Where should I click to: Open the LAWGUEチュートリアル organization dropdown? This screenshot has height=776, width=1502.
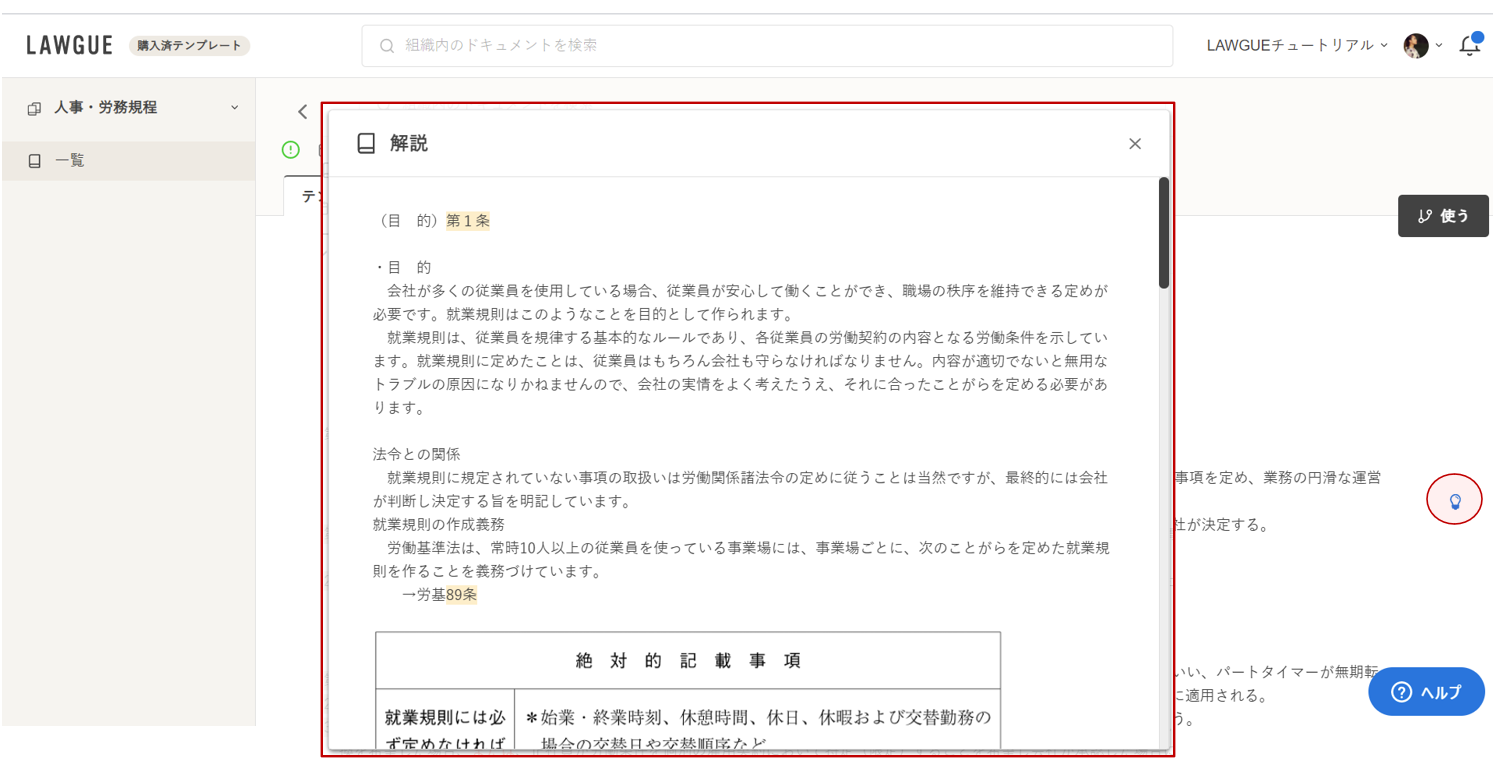1297,45
